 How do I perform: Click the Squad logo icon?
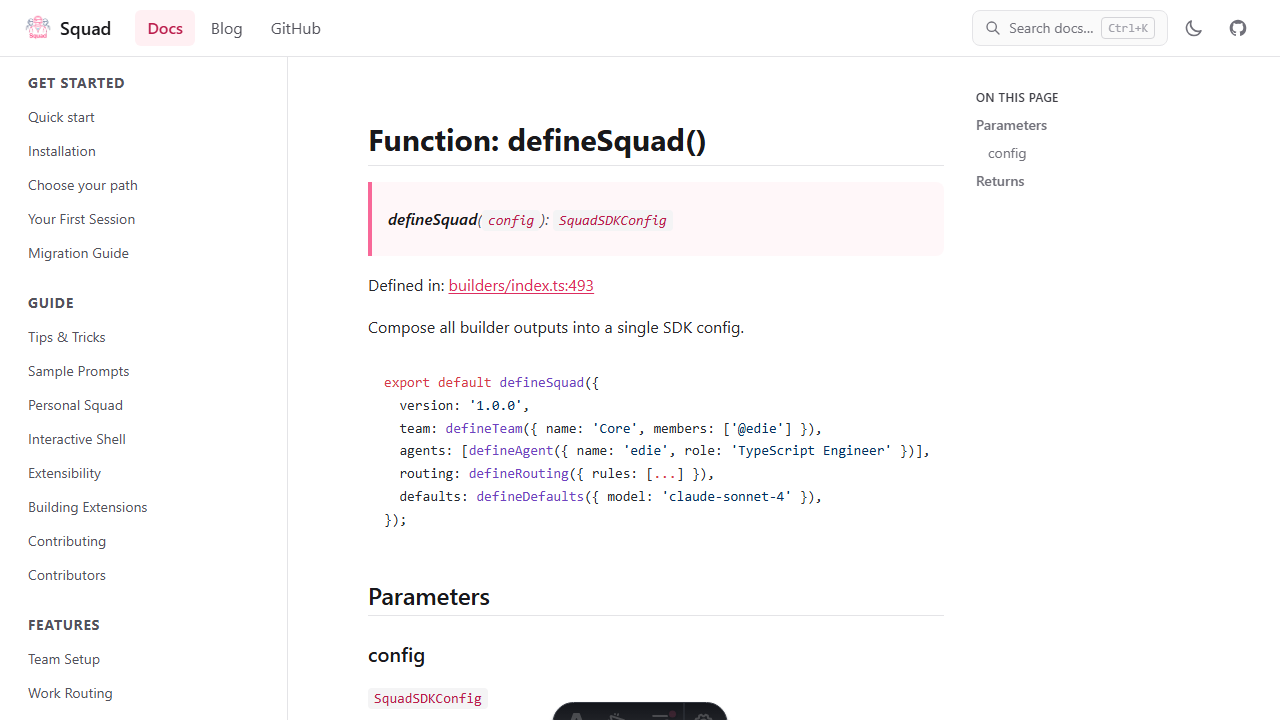tap(38, 28)
